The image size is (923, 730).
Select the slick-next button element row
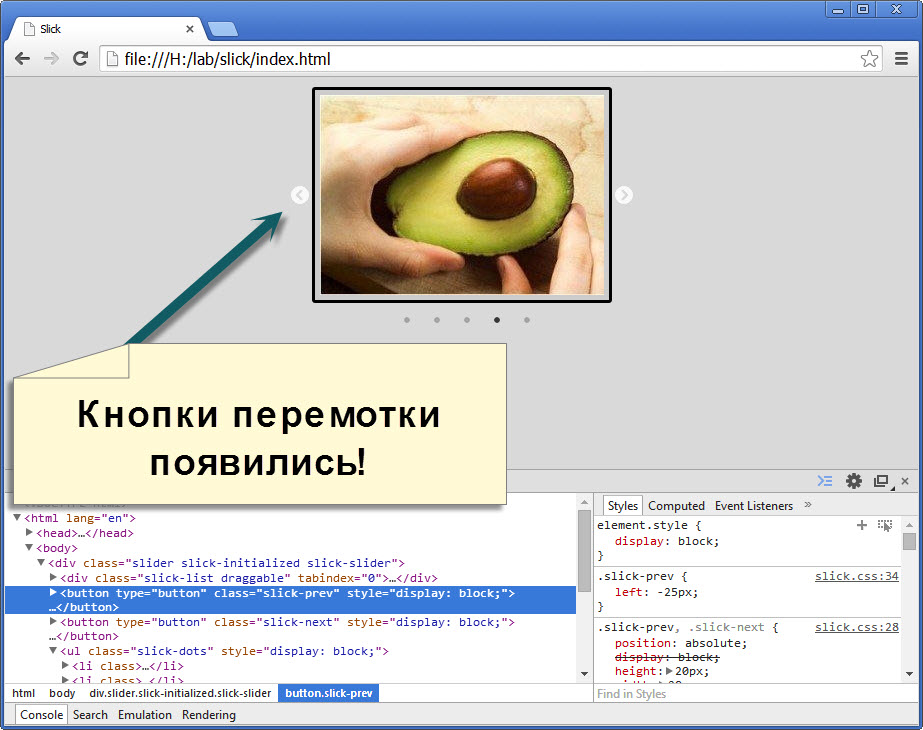[x=290, y=629]
